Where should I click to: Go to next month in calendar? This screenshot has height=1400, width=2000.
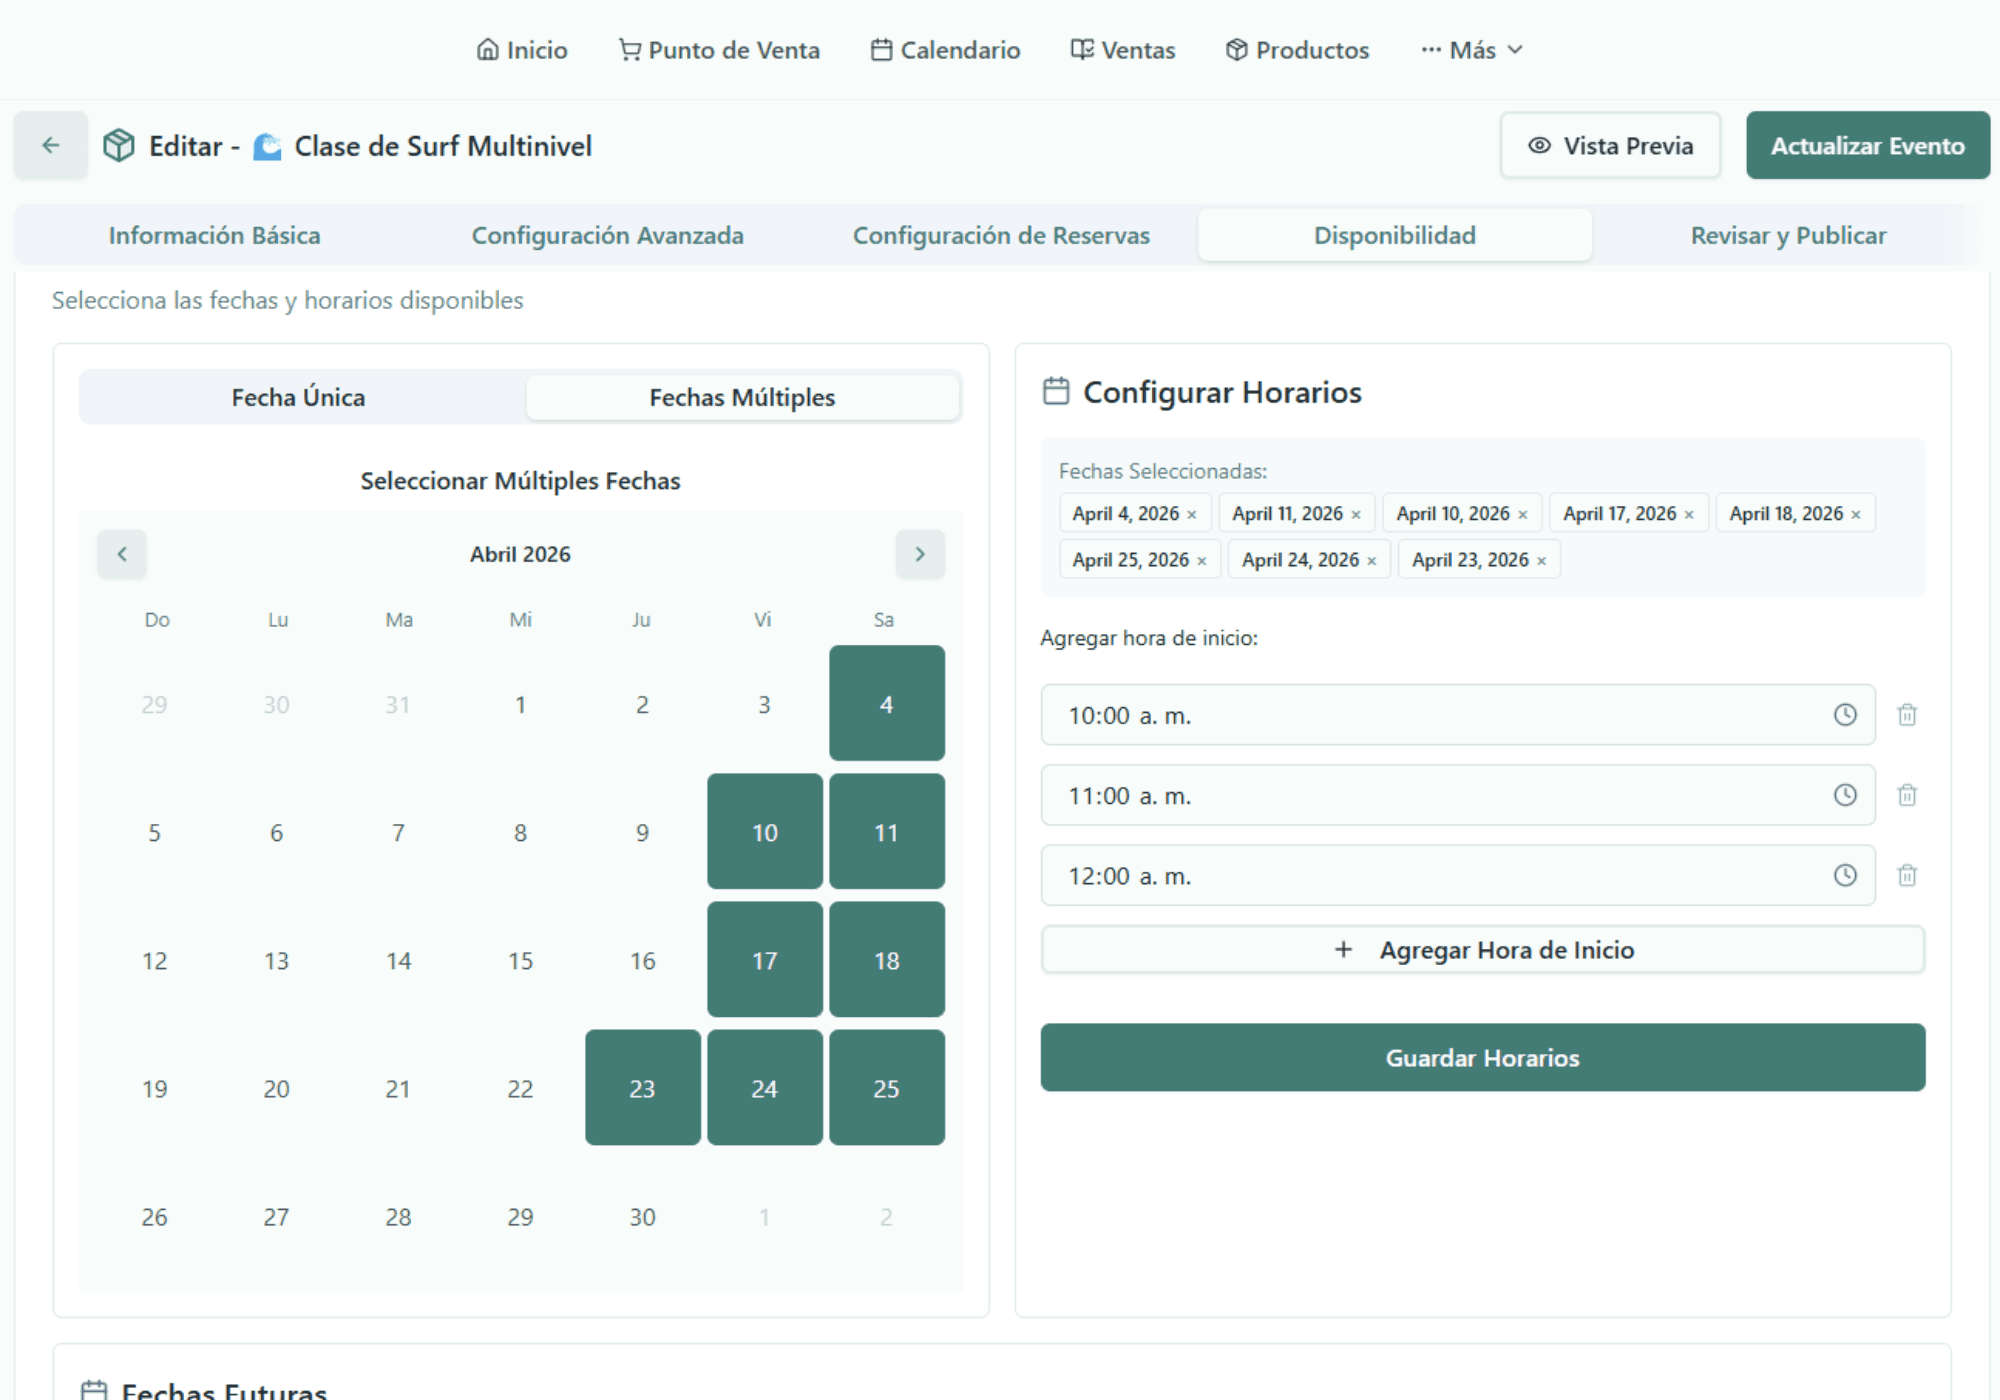[x=920, y=554]
